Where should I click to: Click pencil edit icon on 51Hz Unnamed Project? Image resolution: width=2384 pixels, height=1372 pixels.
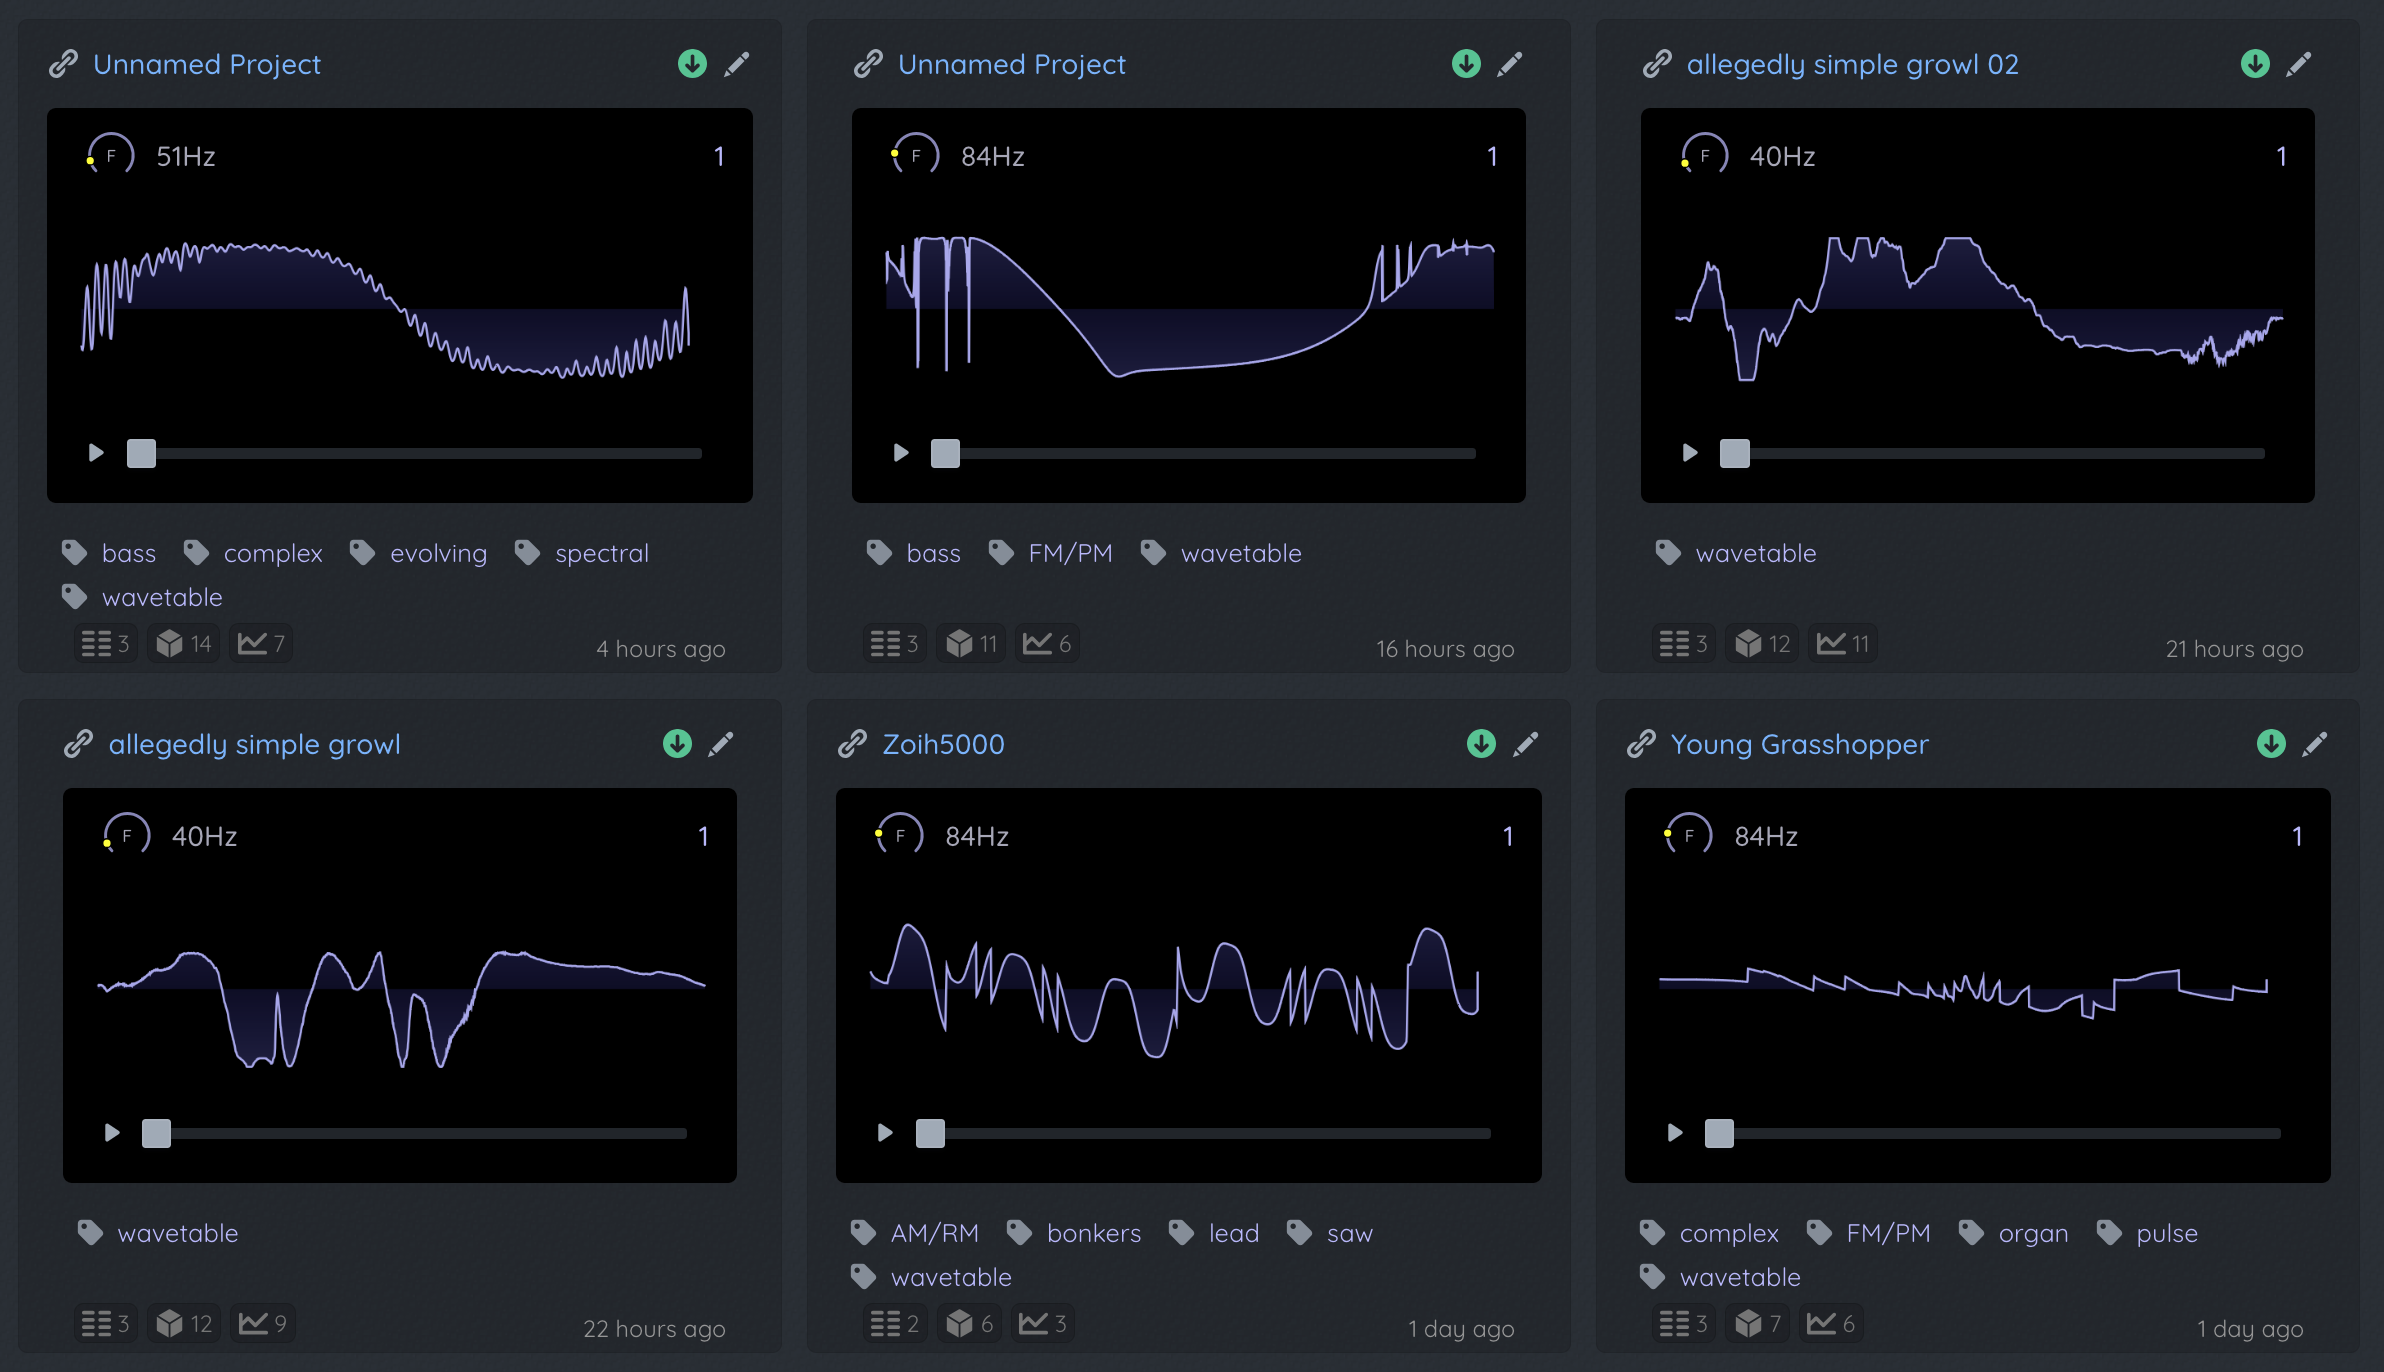[737, 64]
